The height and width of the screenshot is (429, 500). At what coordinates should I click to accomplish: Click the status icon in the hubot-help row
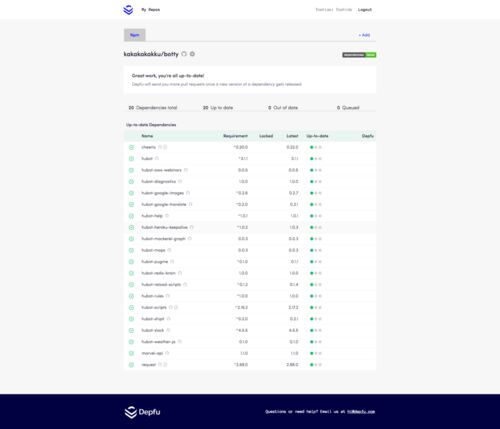click(131, 216)
